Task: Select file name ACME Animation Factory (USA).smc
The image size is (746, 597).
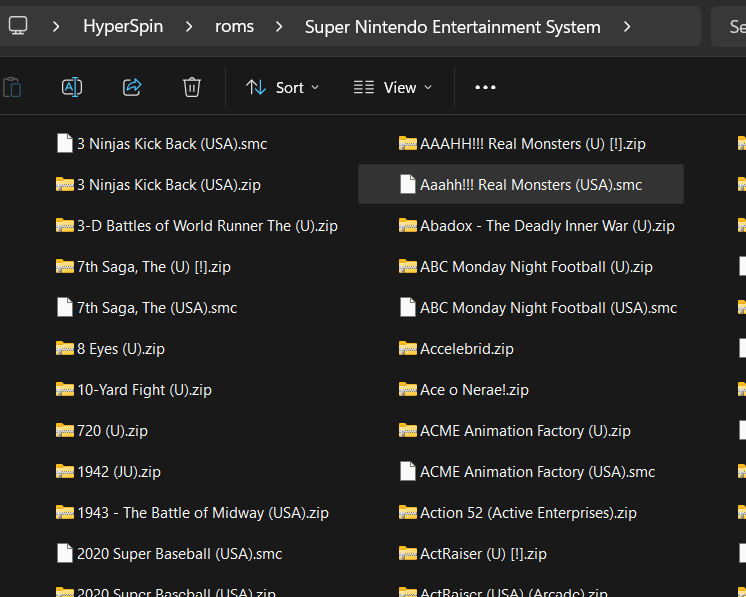Action: 538,471
